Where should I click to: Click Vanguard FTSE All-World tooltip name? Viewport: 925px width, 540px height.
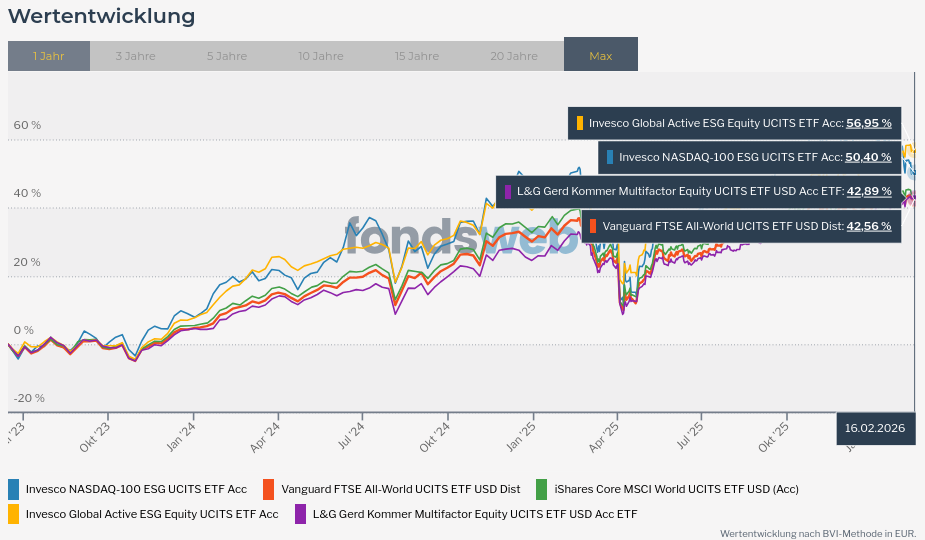click(x=723, y=226)
